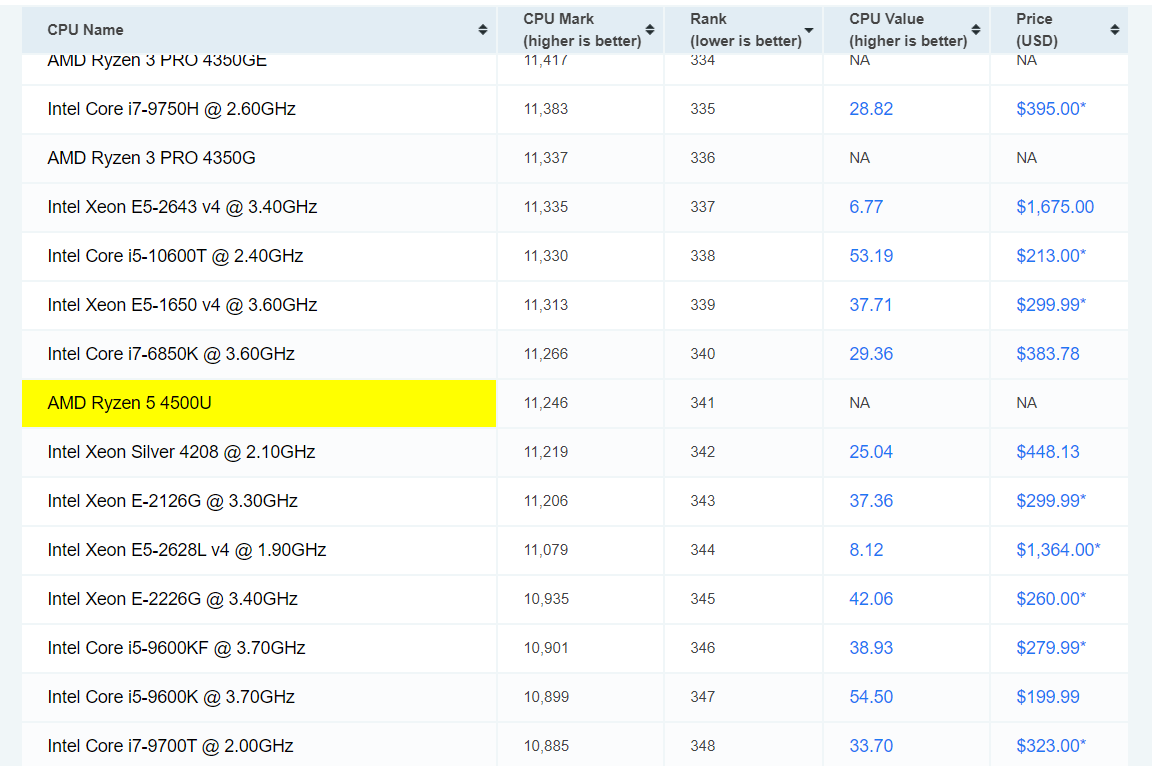Viewport: 1152px width, 766px height.
Task: Click price $260.00* for Xeon E-2226G
Action: point(1051,599)
